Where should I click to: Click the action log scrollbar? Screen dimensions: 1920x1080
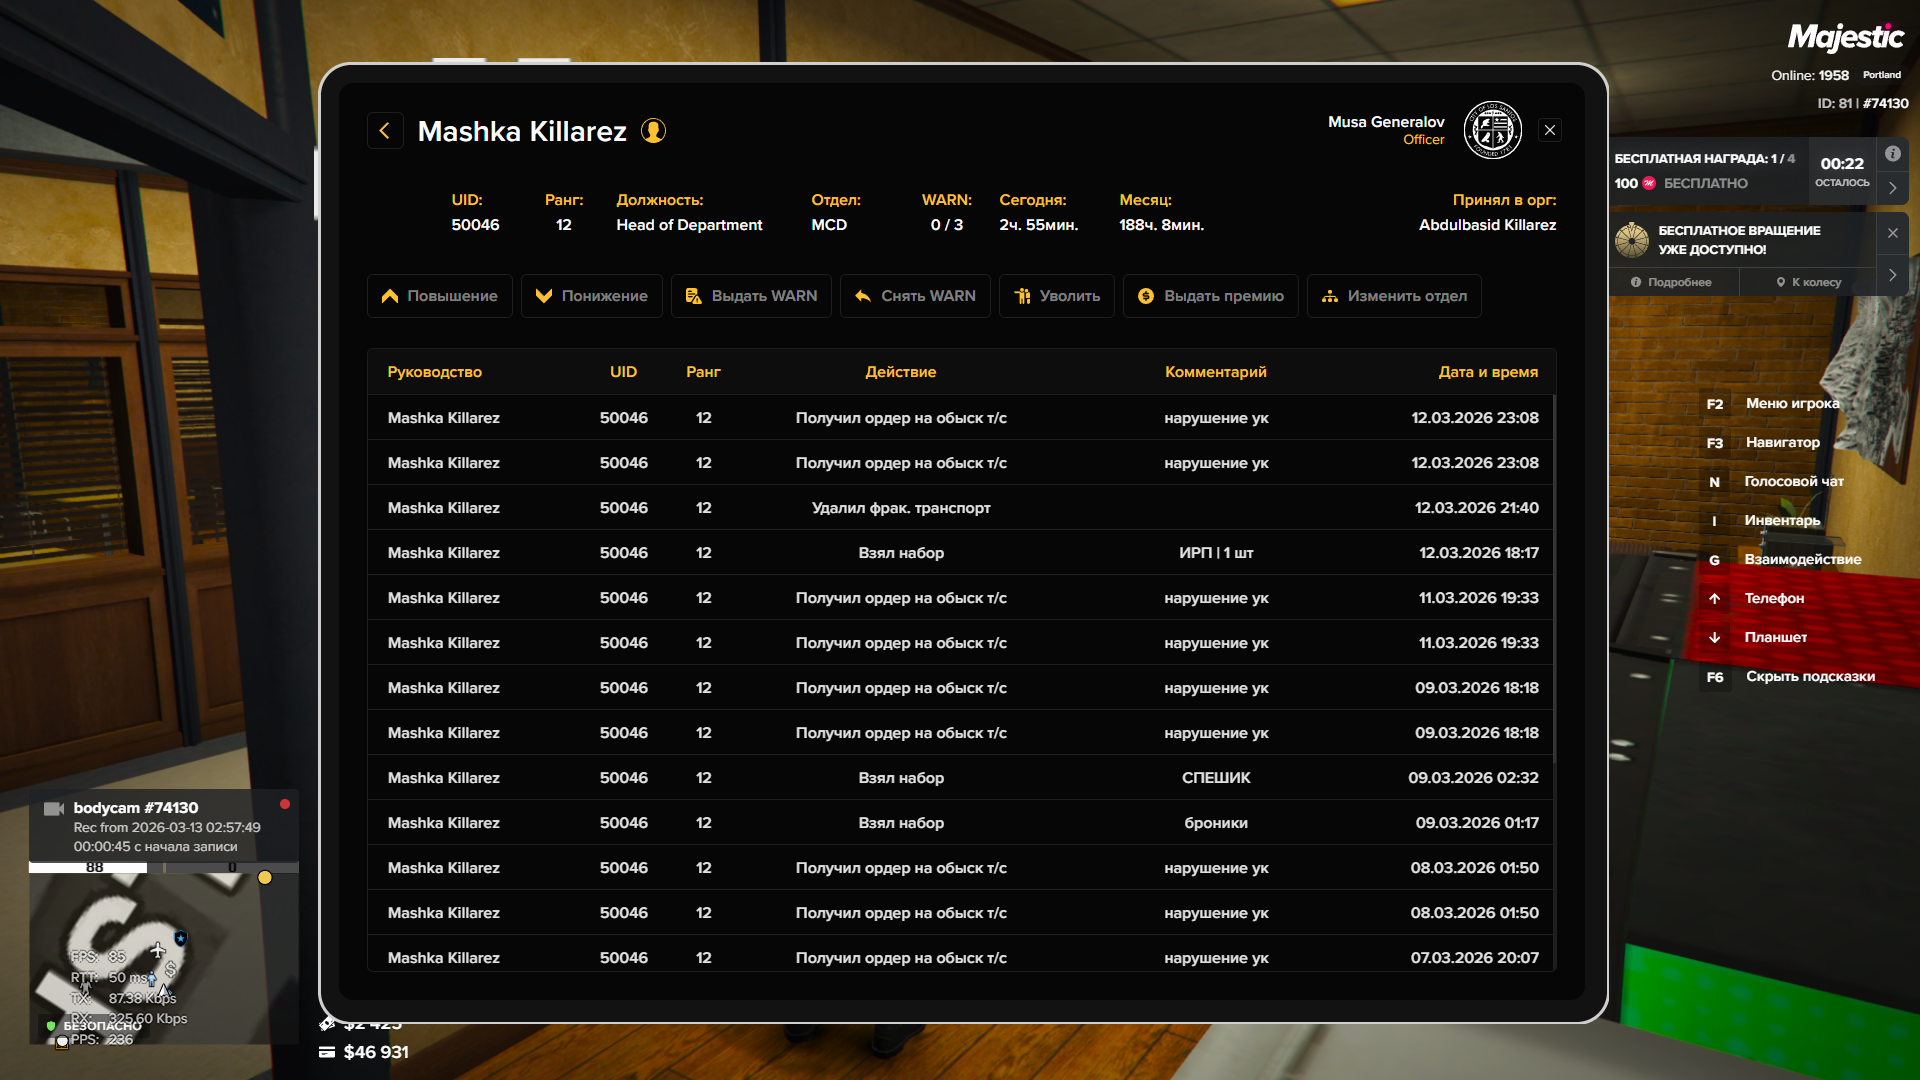click(x=1553, y=580)
